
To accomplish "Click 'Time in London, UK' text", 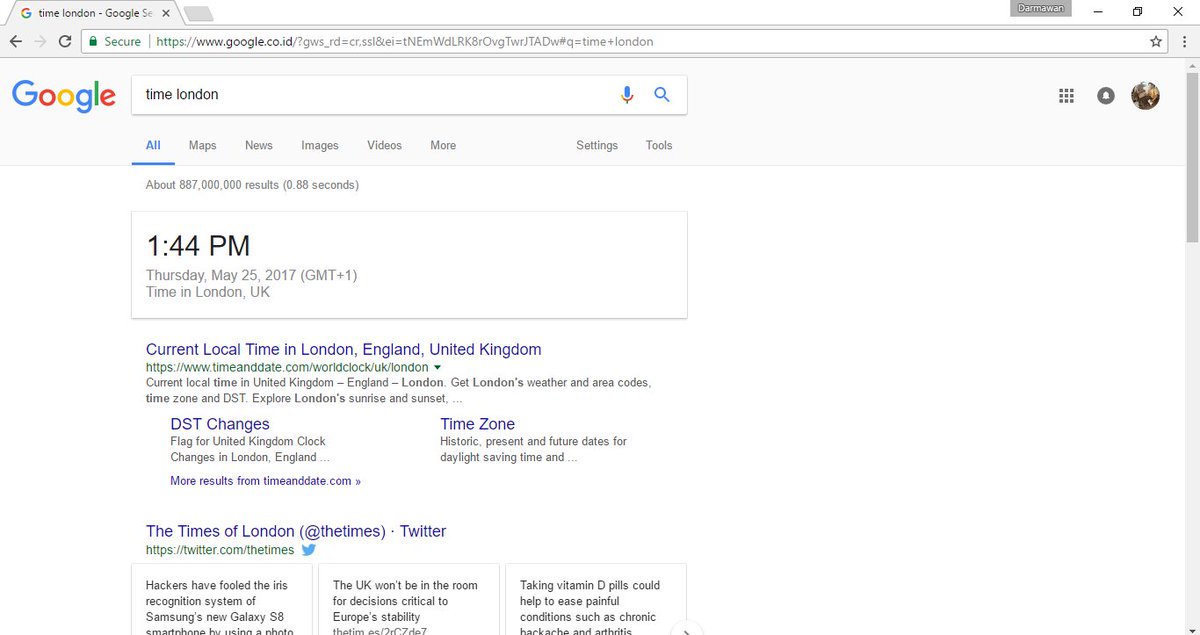I will (x=208, y=292).
